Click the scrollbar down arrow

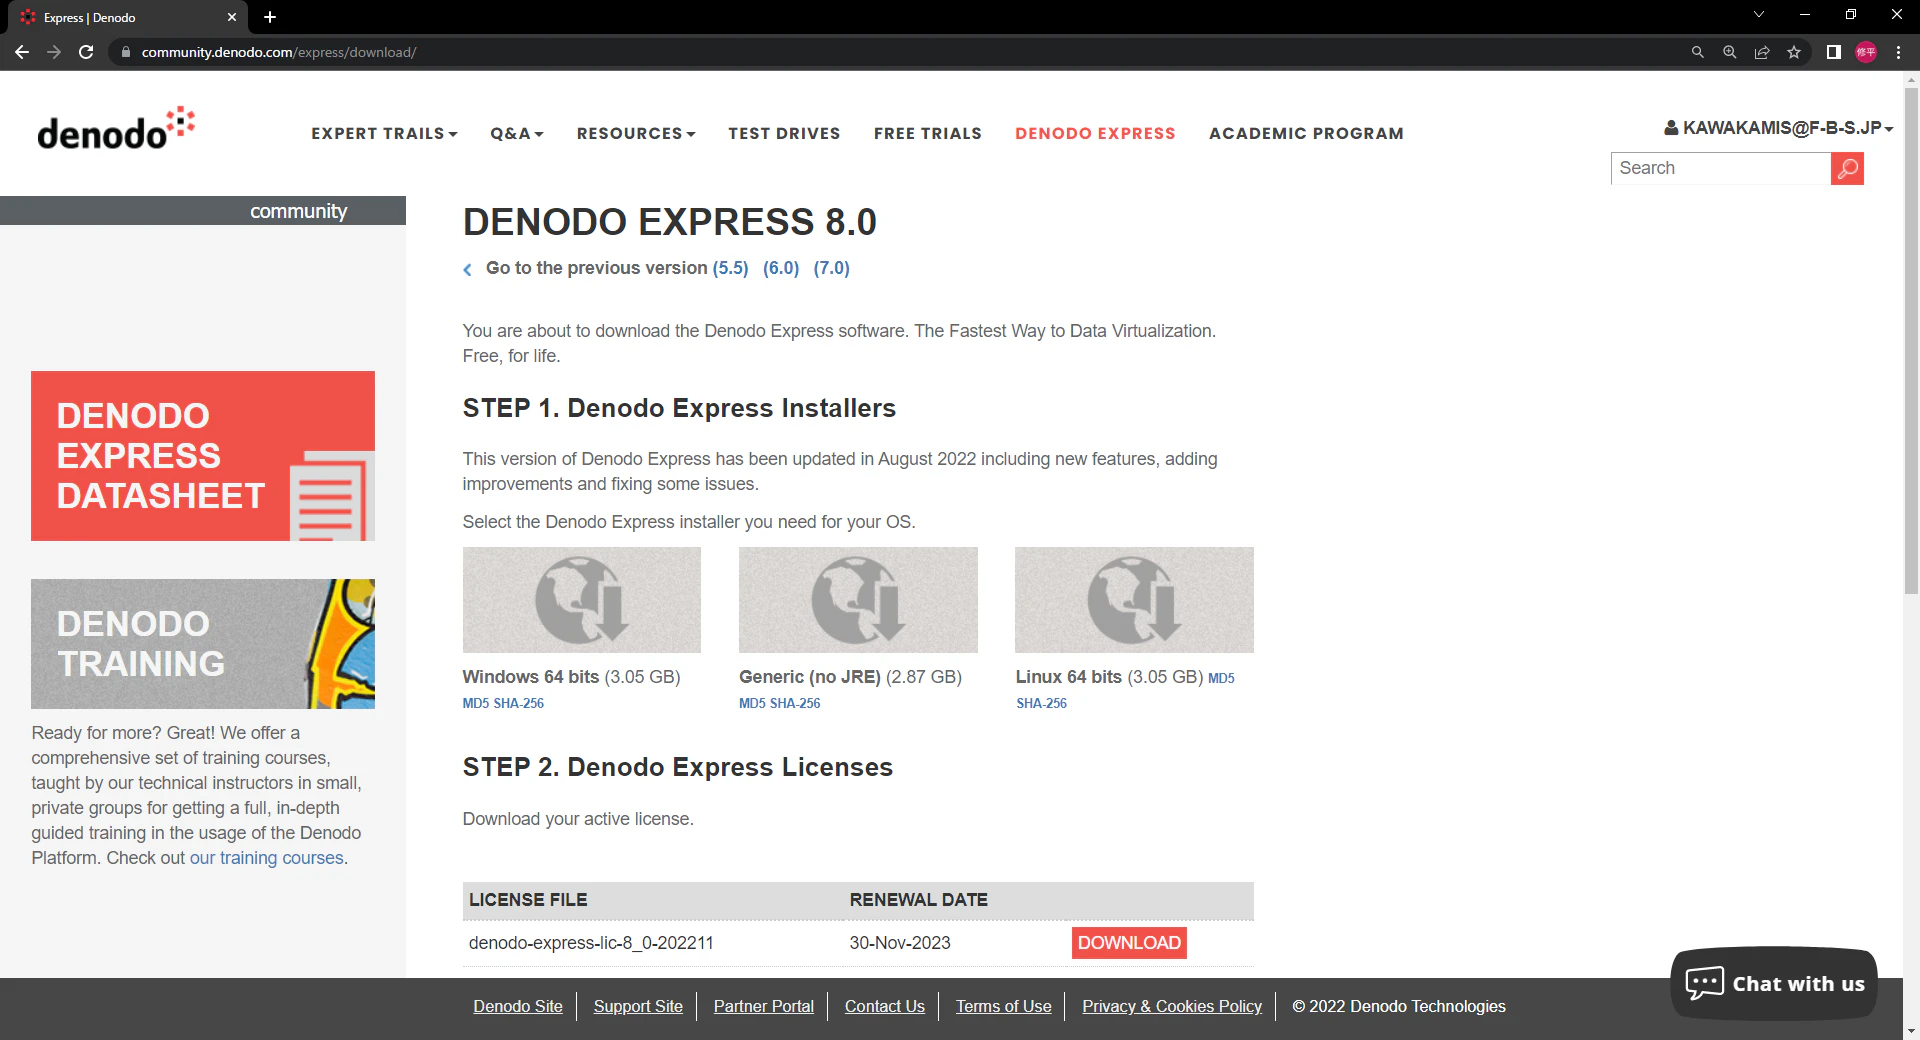click(1911, 1031)
